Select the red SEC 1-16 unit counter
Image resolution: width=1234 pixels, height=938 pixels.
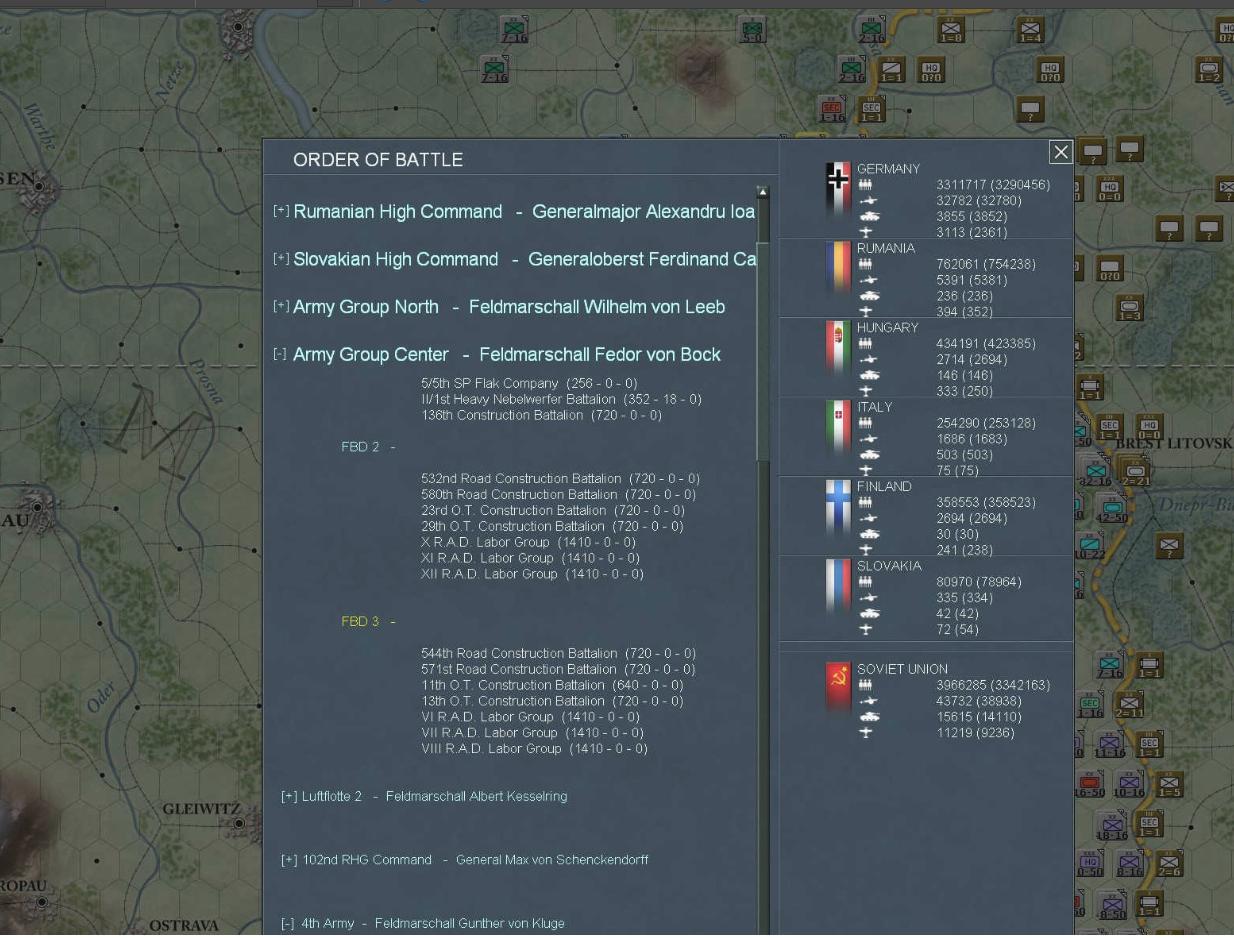click(x=831, y=110)
